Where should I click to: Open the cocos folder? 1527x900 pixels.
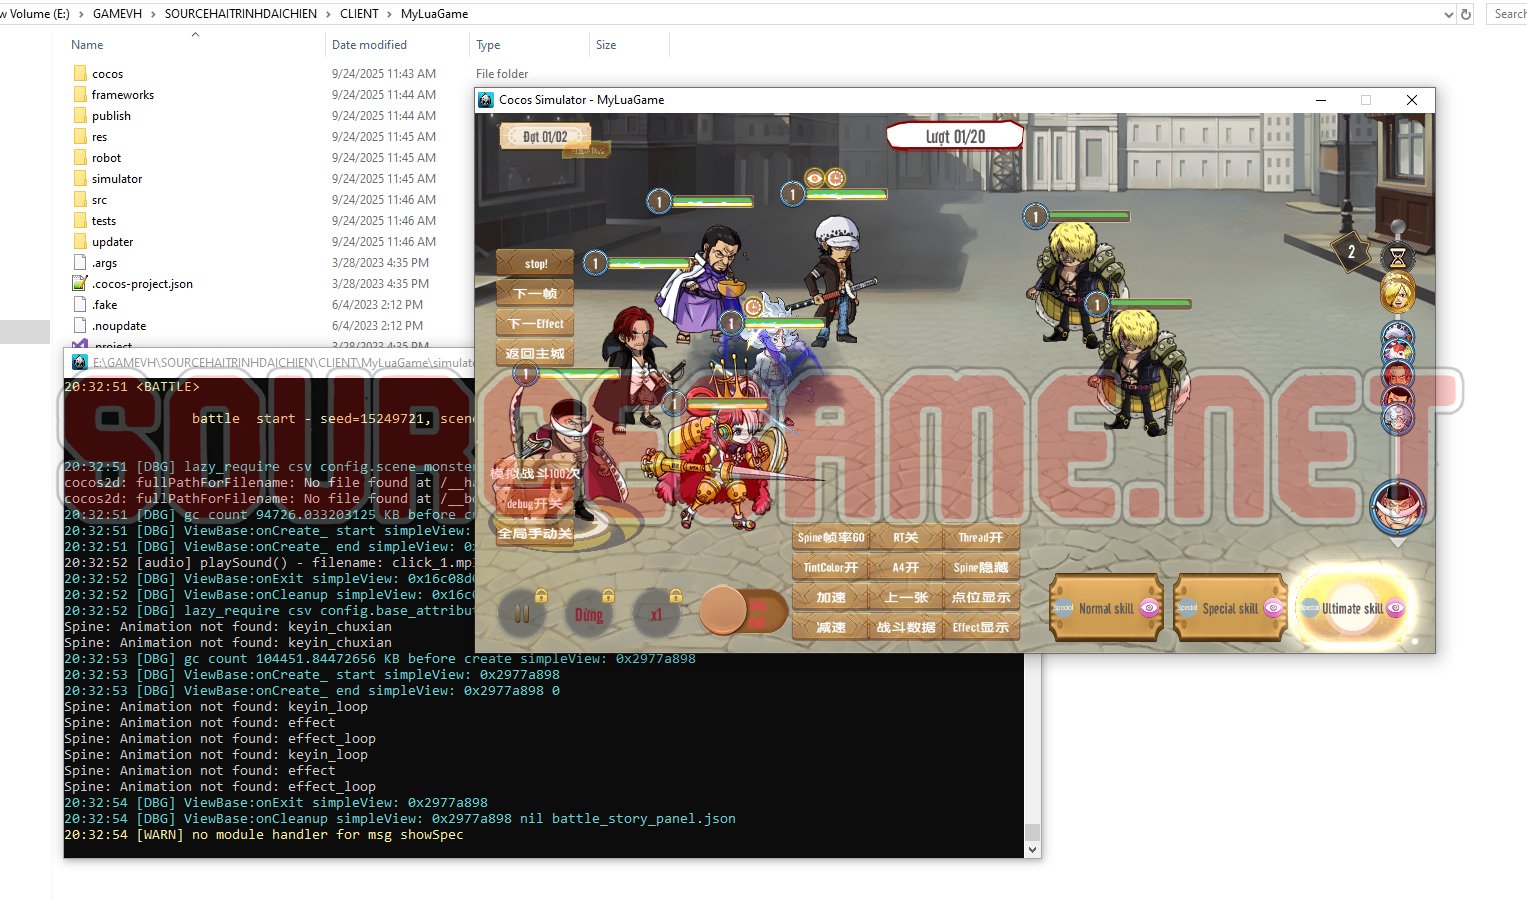tap(107, 74)
